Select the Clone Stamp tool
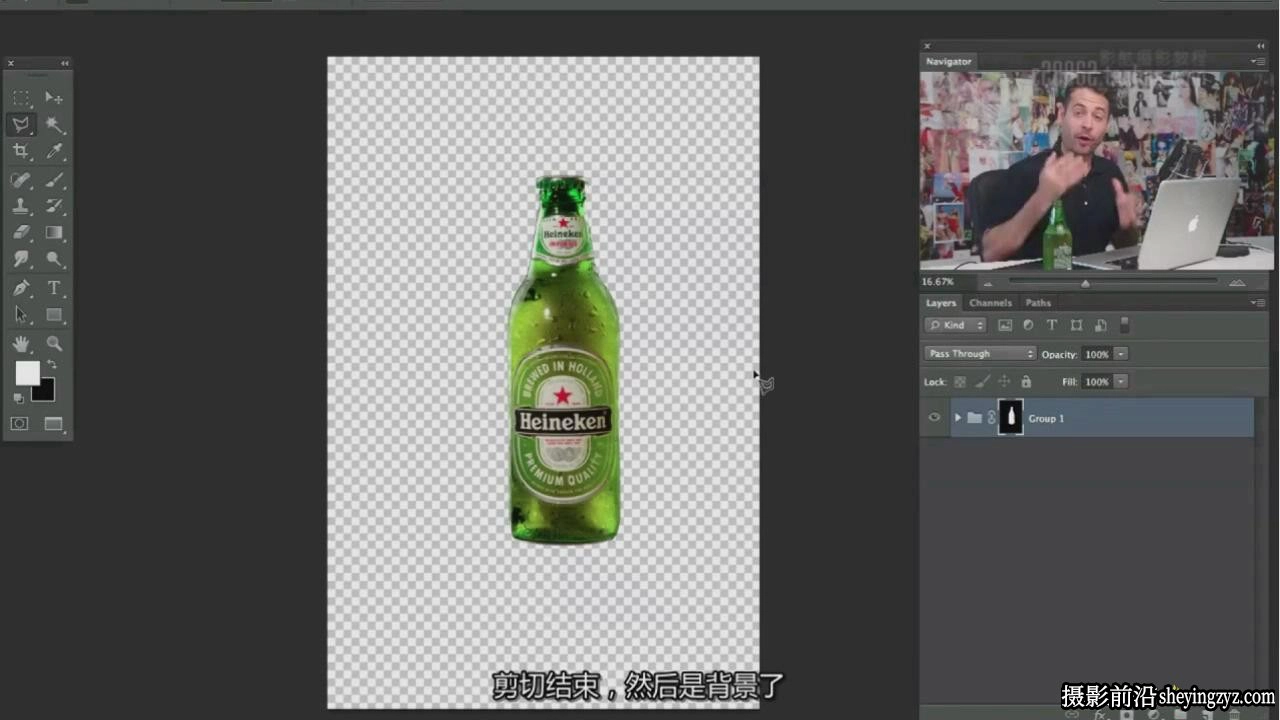The image size is (1280, 720). [x=21, y=206]
